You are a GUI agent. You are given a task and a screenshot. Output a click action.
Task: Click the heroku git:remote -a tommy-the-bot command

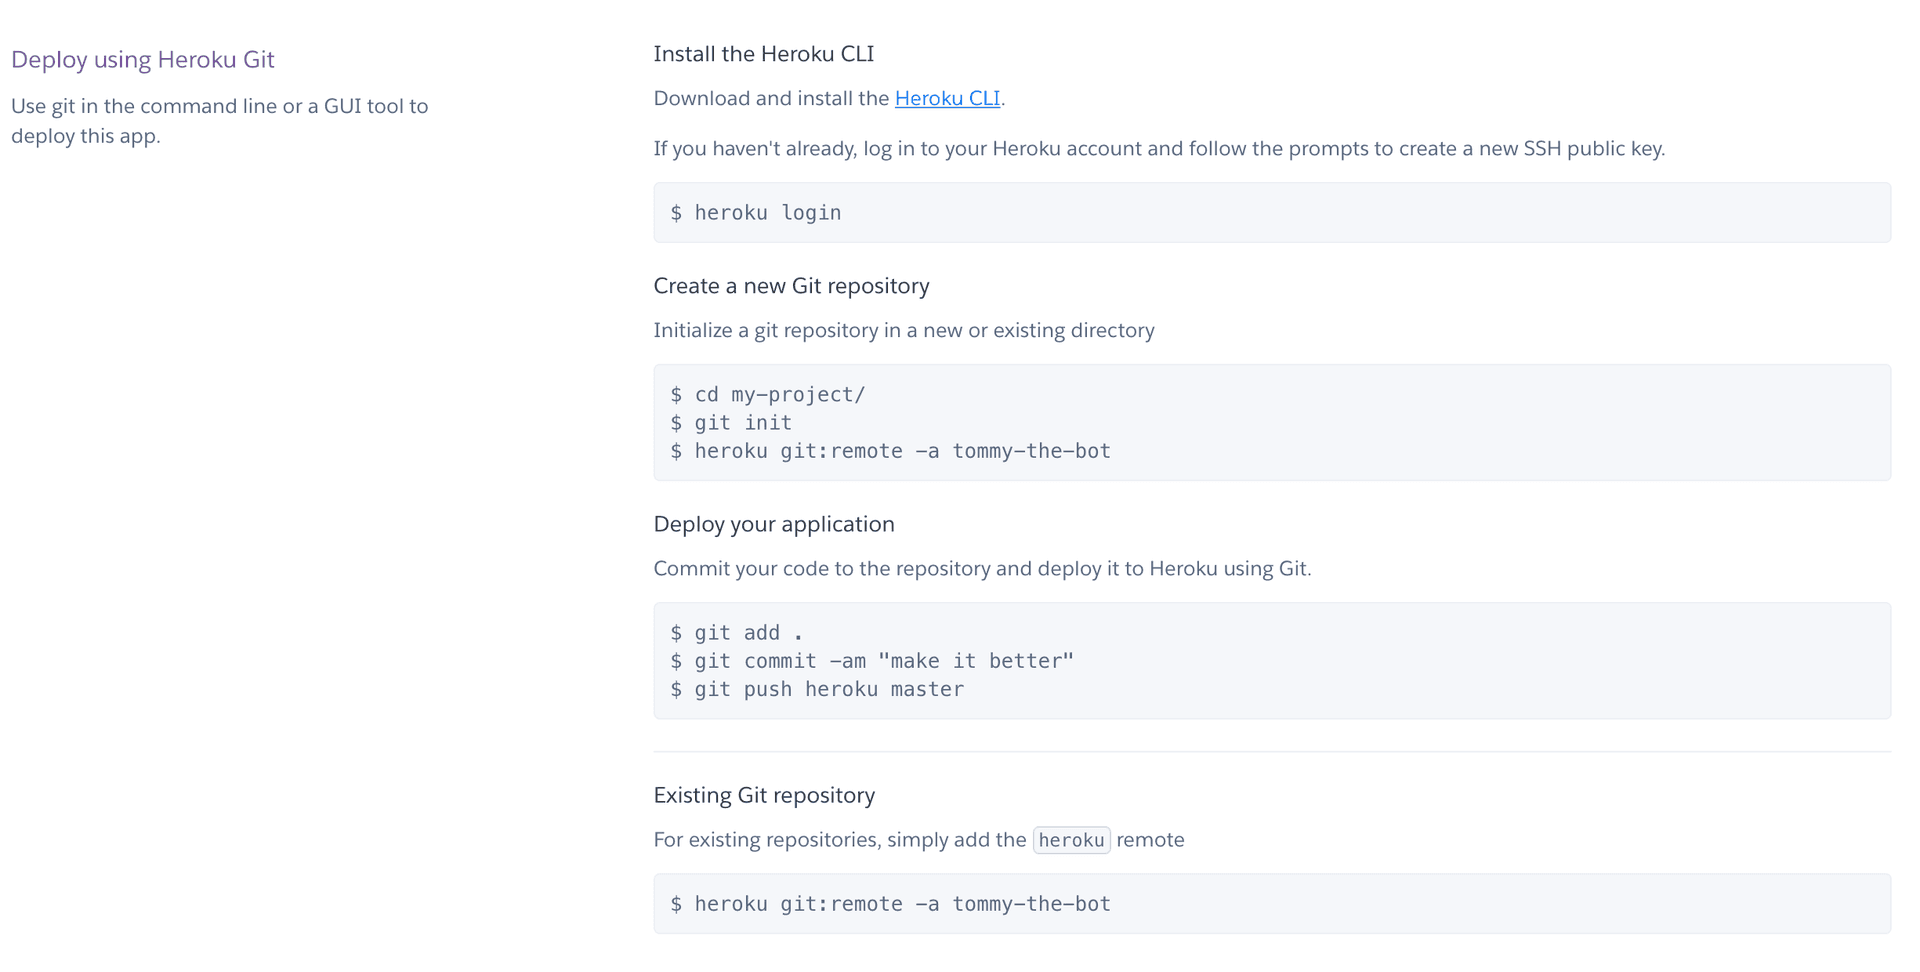tap(889, 450)
